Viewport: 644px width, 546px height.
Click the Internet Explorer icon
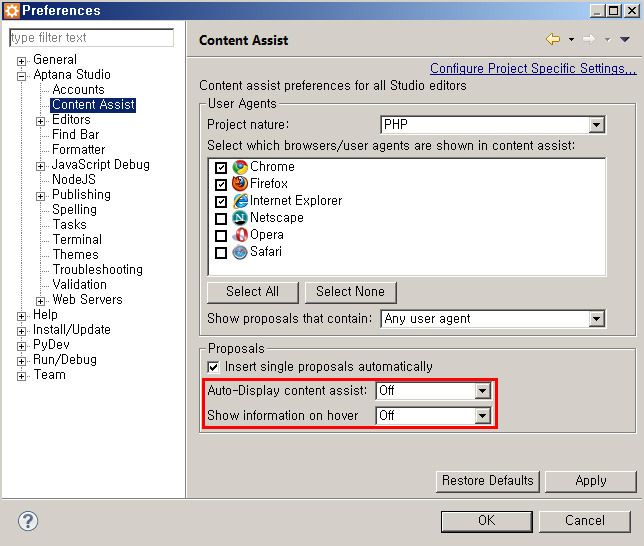click(x=240, y=201)
